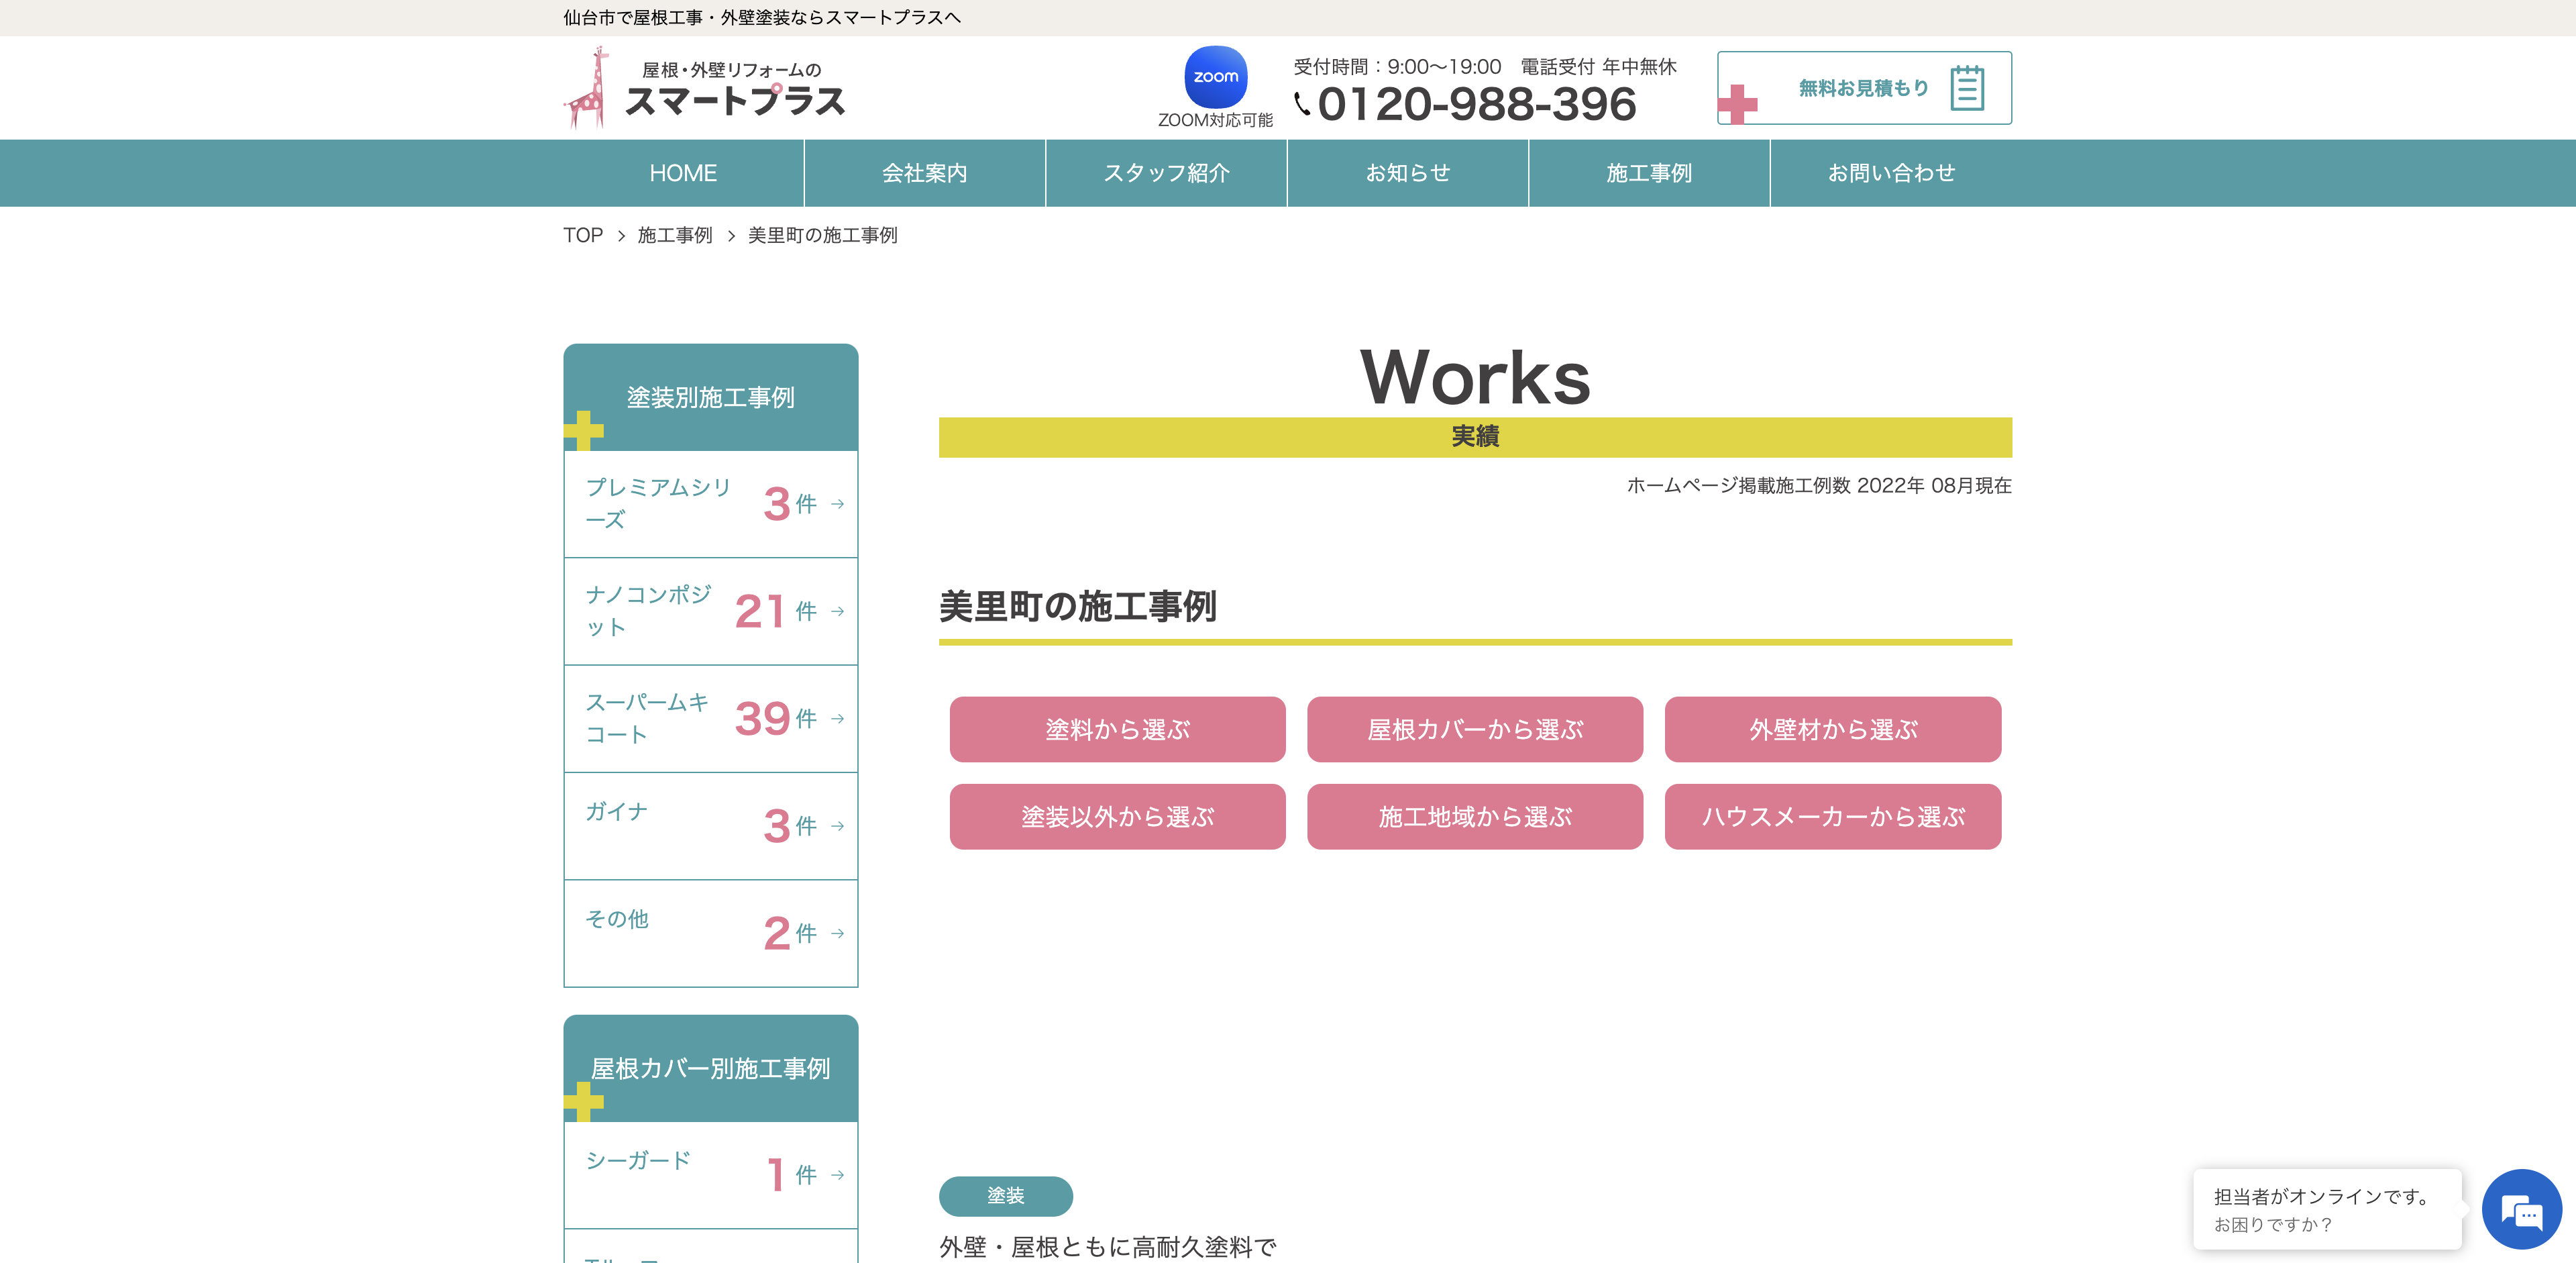The image size is (2576, 1263).
Task: Click the phone handset icon
Action: point(1302,104)
